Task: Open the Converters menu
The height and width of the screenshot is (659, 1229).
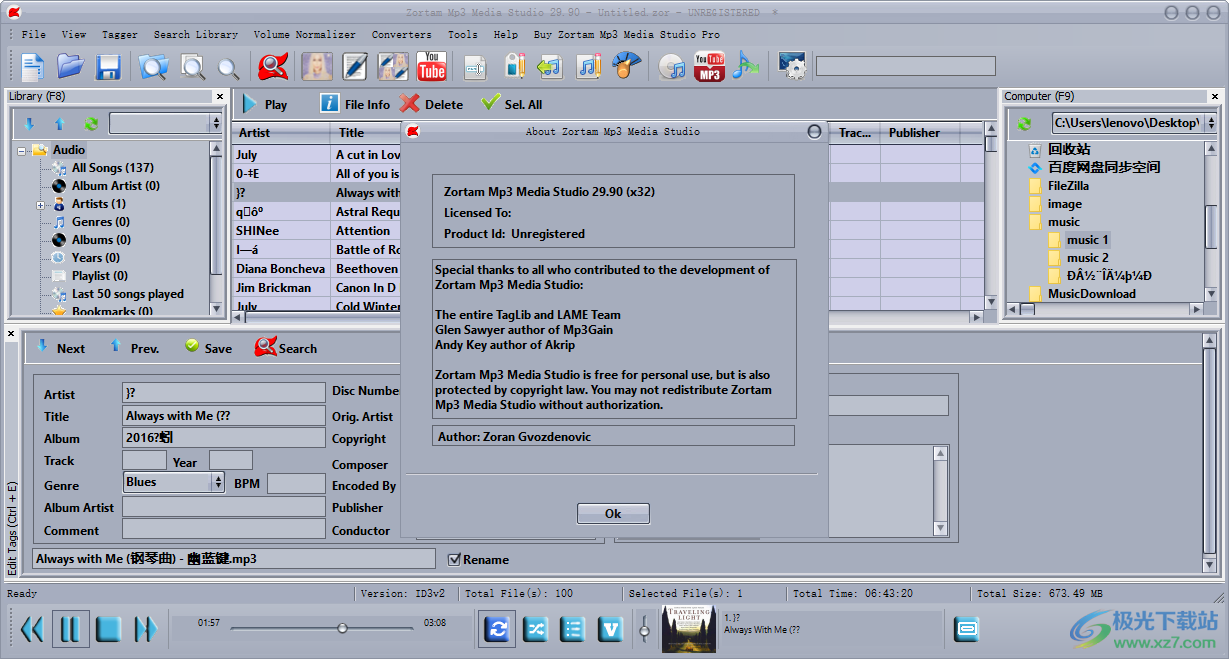Action: point(401,33)
